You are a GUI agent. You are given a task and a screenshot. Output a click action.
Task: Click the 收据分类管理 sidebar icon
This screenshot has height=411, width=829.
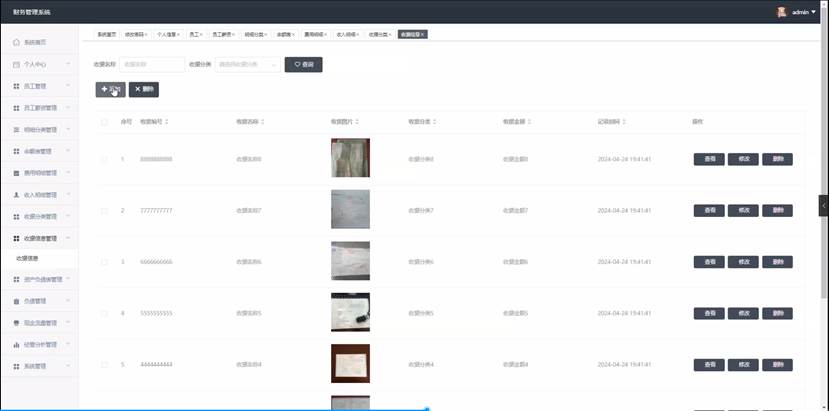coord(16,216)
